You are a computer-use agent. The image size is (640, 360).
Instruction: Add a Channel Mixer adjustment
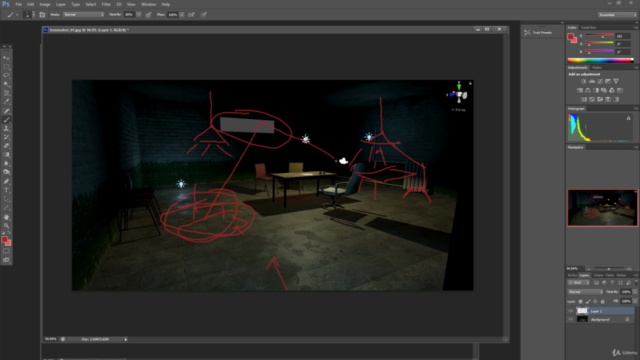point(612,90)
